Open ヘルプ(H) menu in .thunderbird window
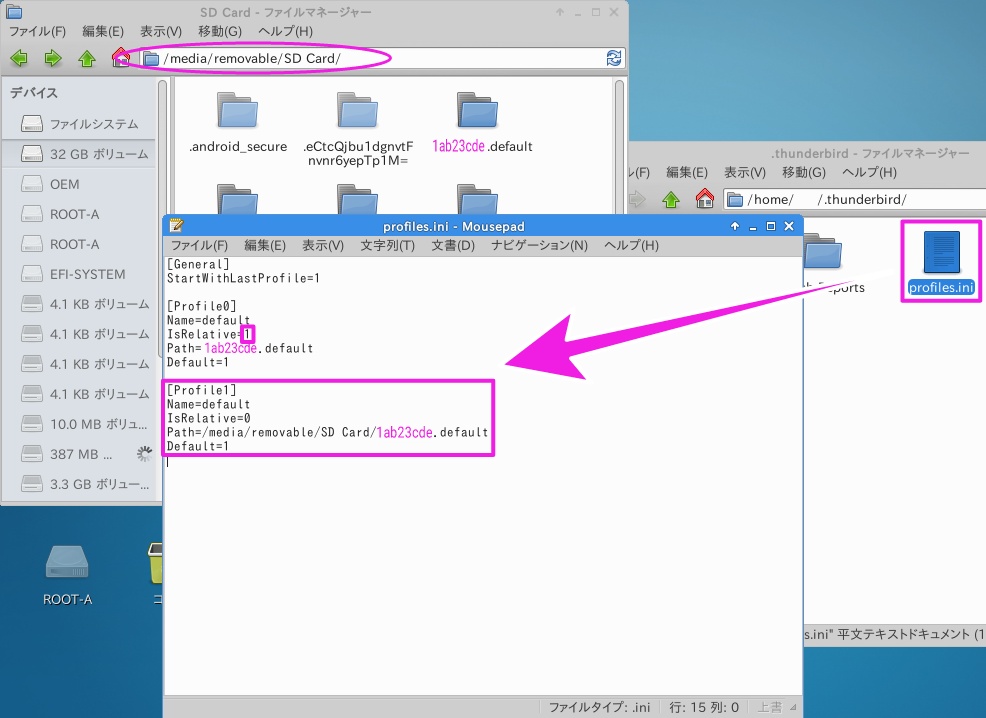Image resolution: width=986 pixels, height=718 pixels. click(869, 172)
